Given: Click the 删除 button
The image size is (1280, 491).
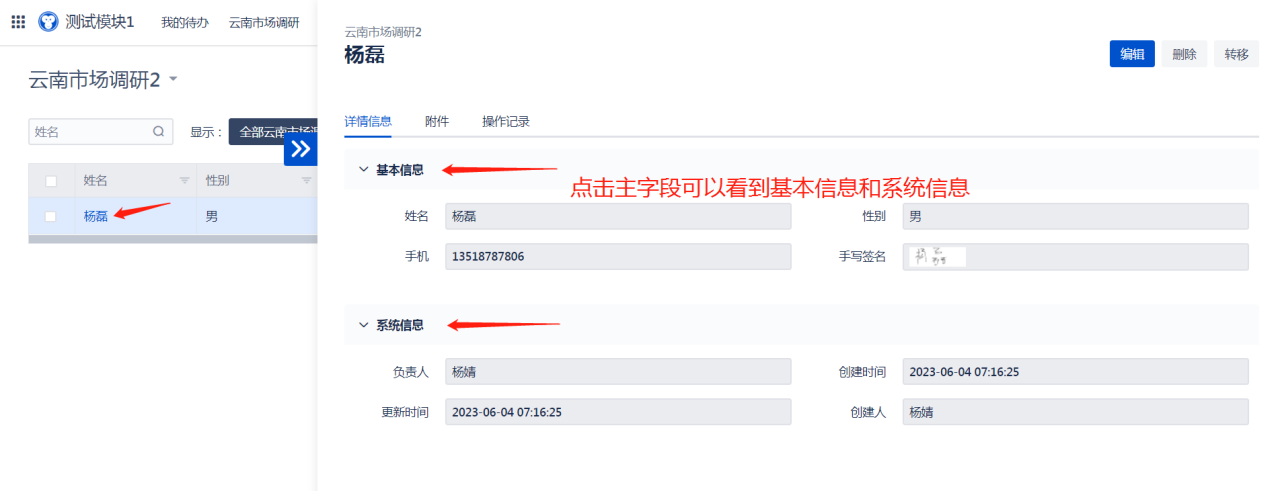Looking at the screenshot, I should click(1184, 54).
